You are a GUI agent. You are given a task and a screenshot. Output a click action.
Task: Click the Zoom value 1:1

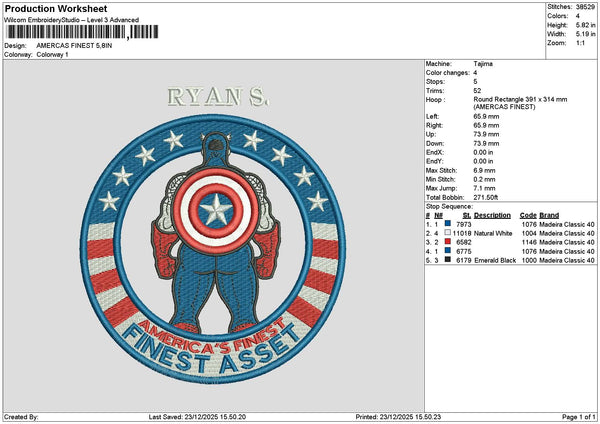pyautogui.click(x=580, y=43)
